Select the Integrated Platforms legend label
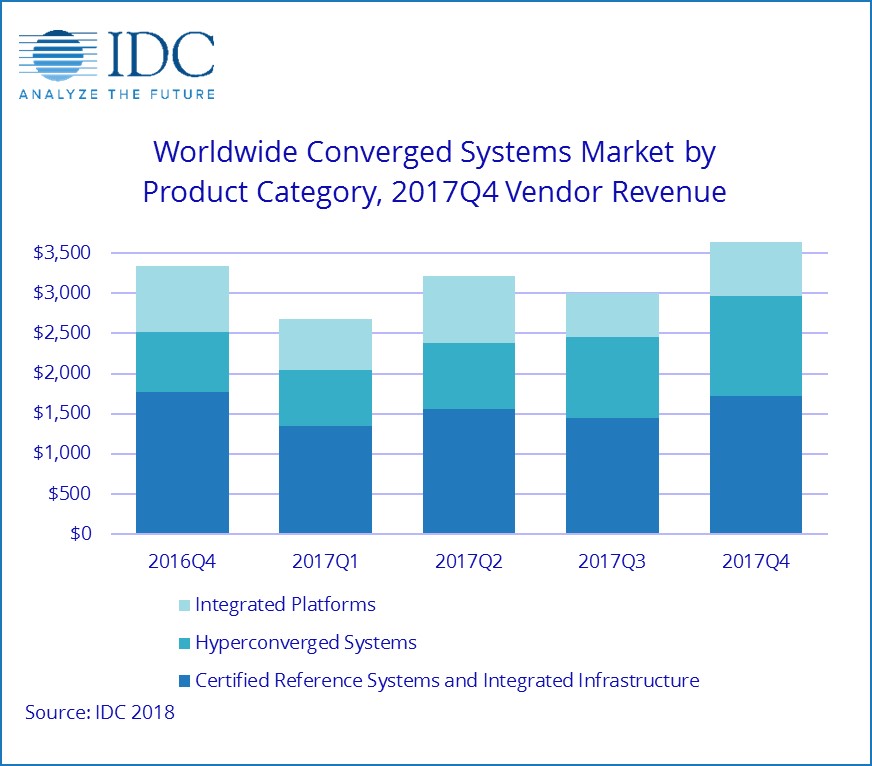Screen dimensions: 872x766 click(x=285, y=605)
